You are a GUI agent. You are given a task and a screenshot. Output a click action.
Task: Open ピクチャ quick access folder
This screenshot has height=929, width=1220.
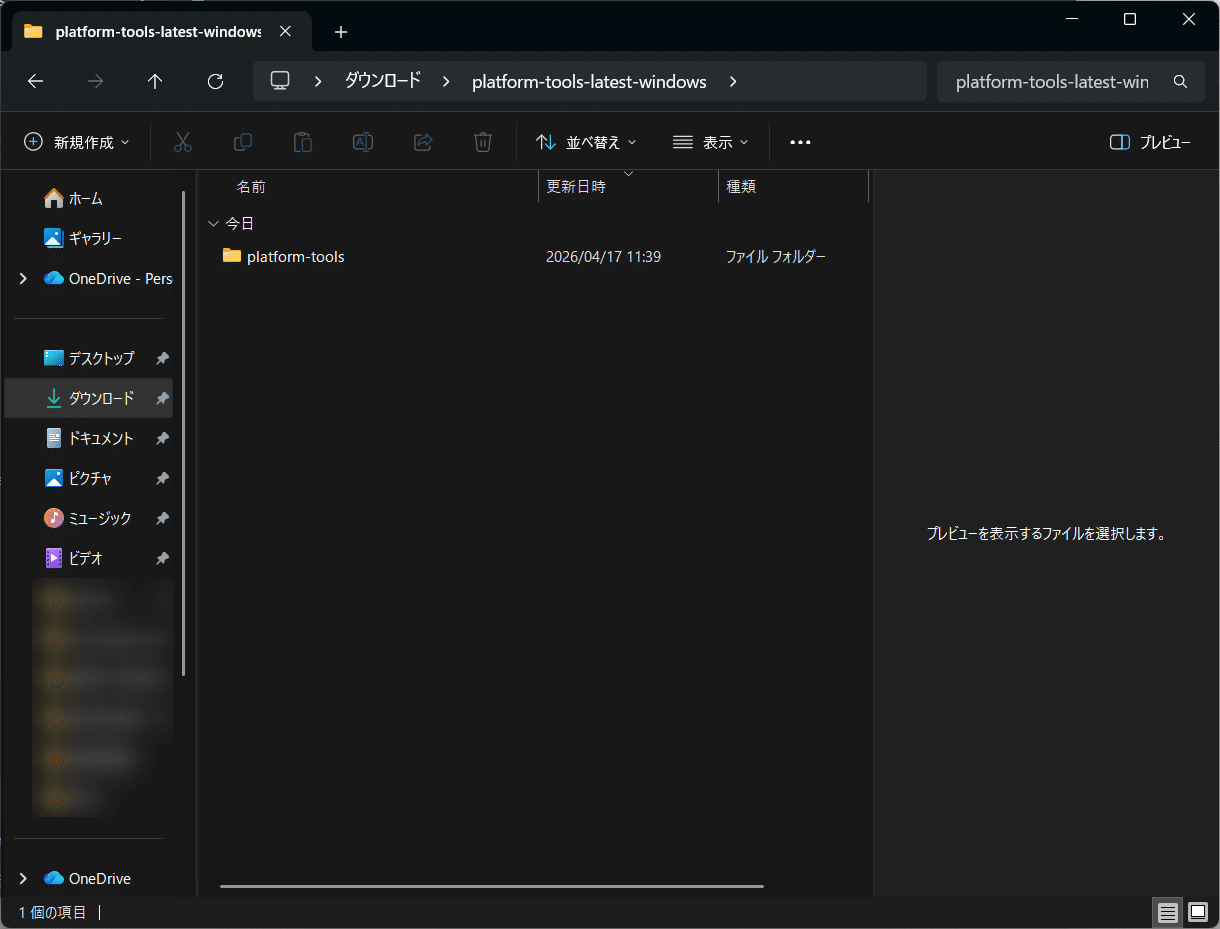coord(88,478)
